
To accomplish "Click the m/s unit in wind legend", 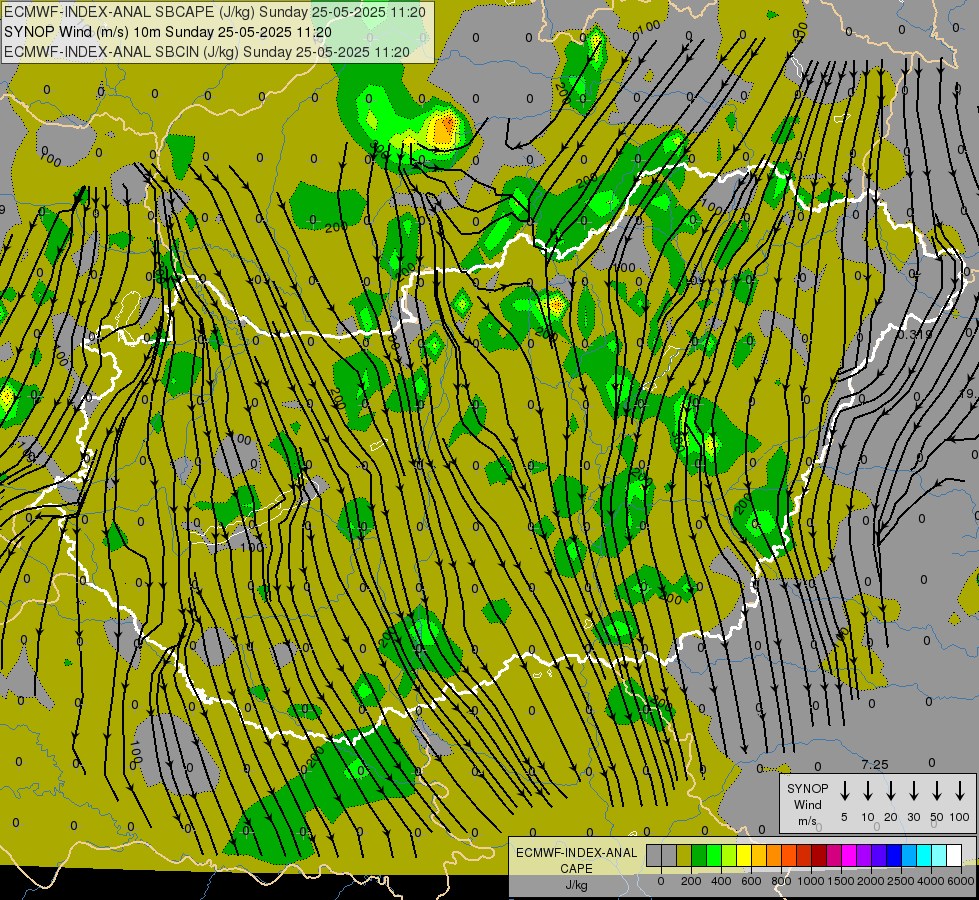I will pyautogui.click(x=807, y=821).
